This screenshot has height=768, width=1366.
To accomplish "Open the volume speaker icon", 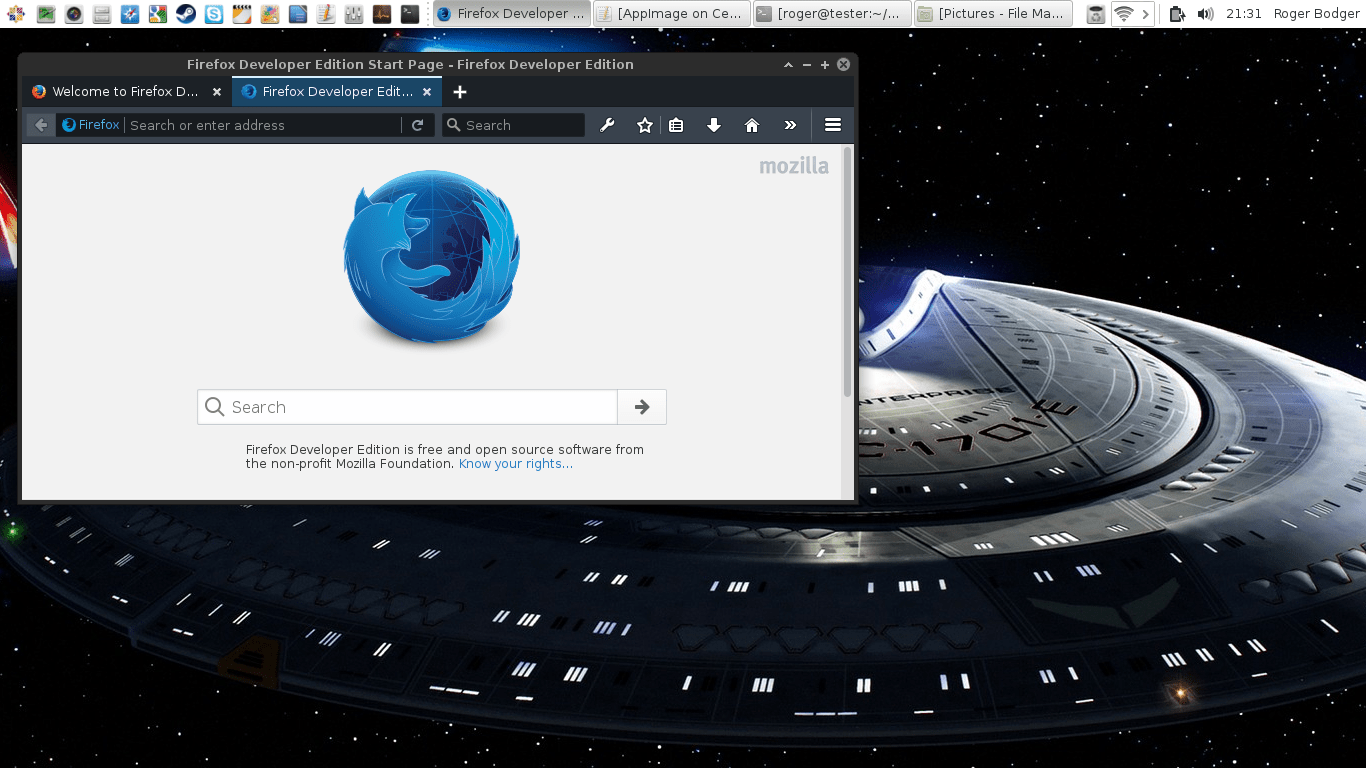I will coord(1205,14).
